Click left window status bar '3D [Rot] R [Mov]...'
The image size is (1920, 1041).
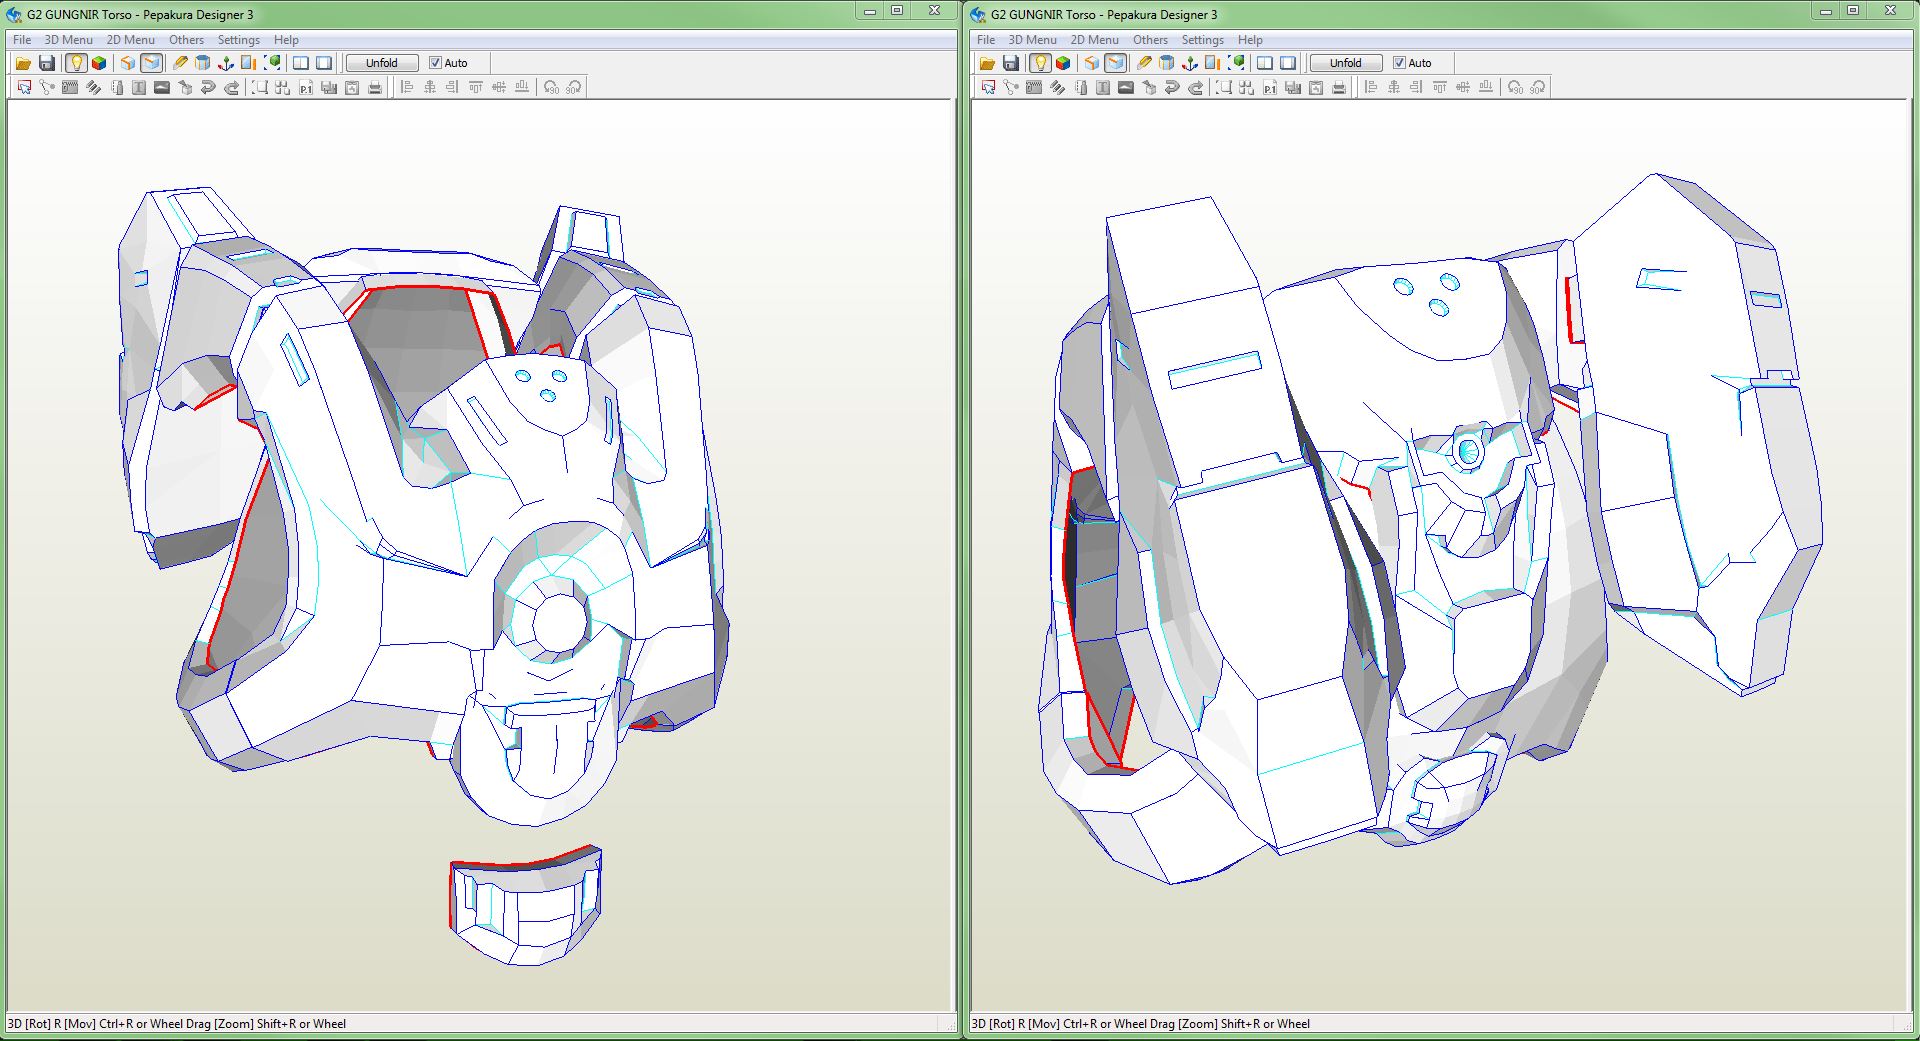177,1024
